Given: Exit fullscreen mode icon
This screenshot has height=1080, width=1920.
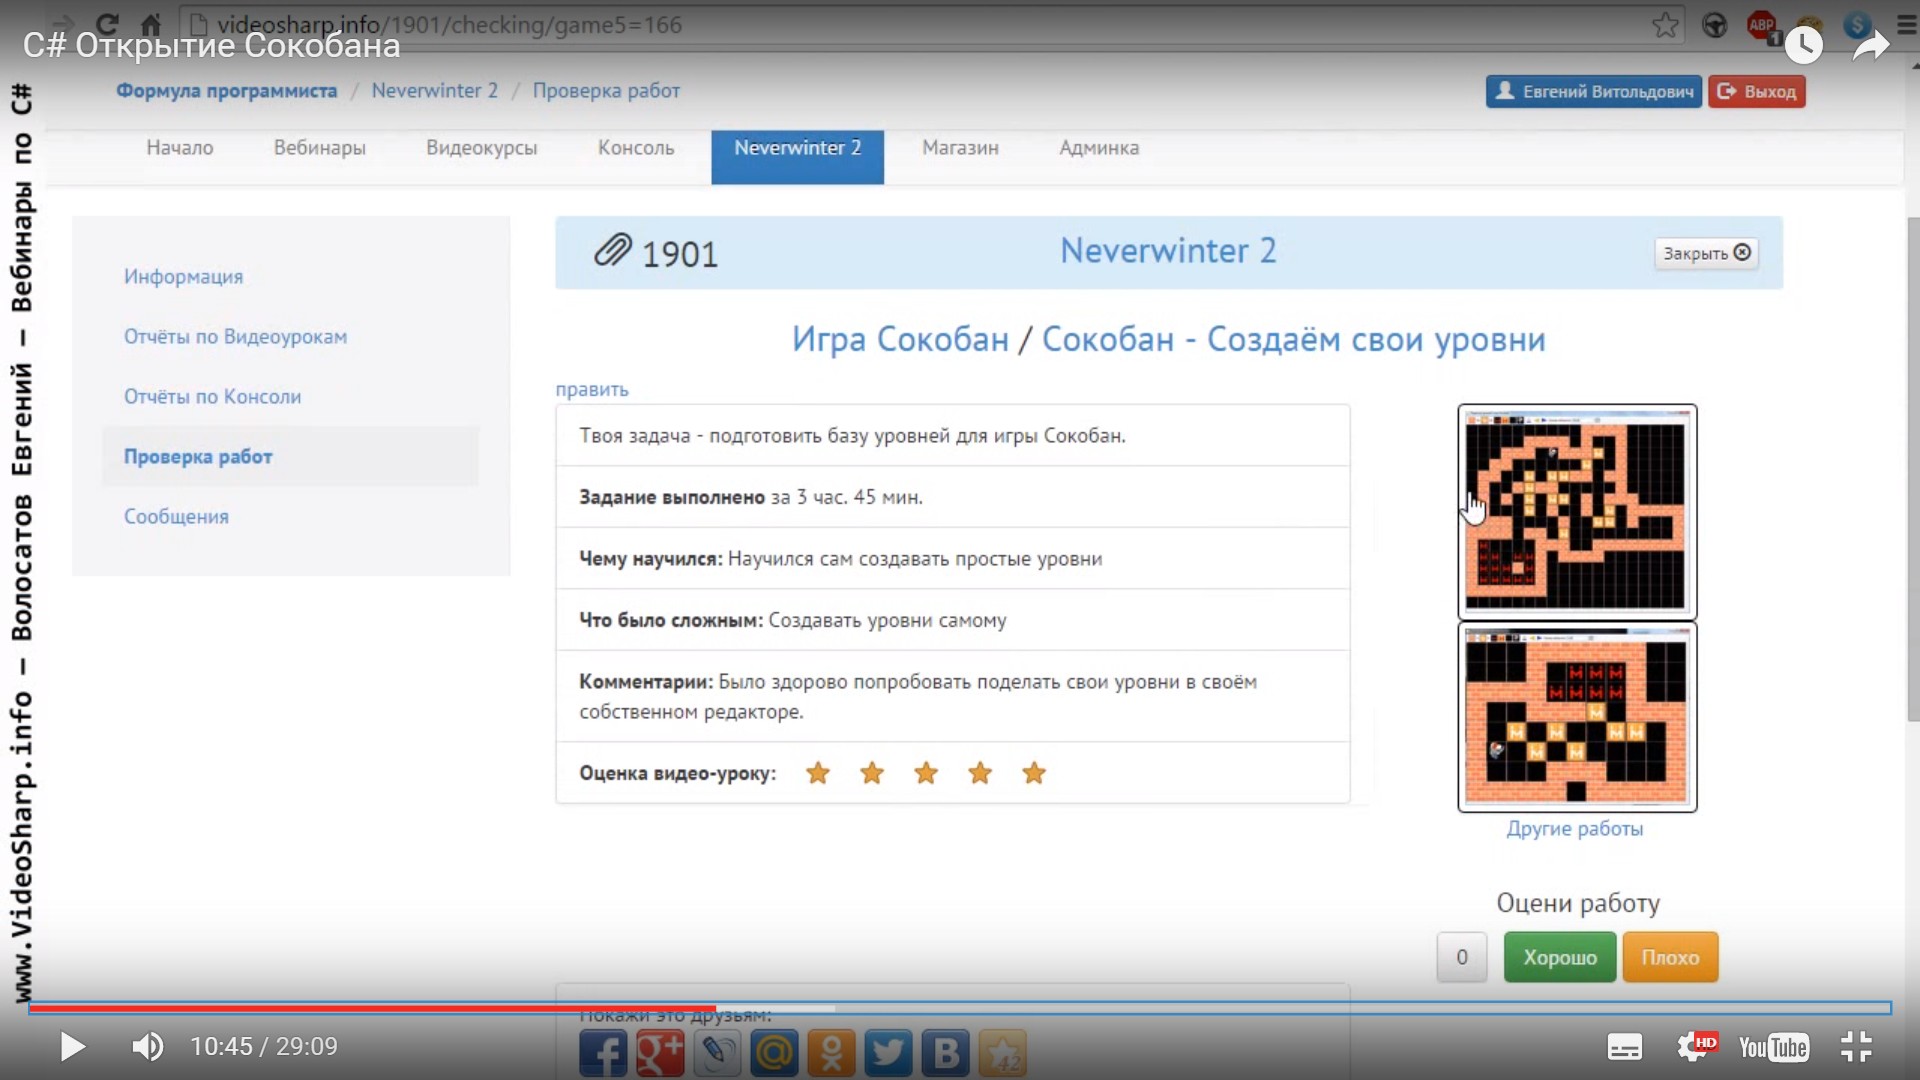Looking at the screenshot, I should (x=1856, y=1046).
